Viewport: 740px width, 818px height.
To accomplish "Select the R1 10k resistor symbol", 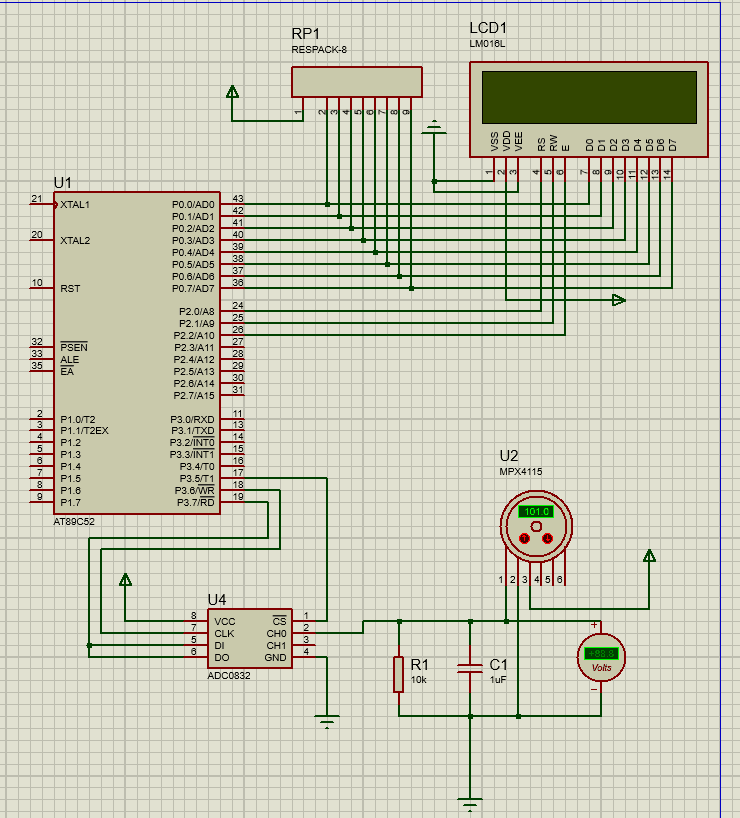I will (399, 674).
